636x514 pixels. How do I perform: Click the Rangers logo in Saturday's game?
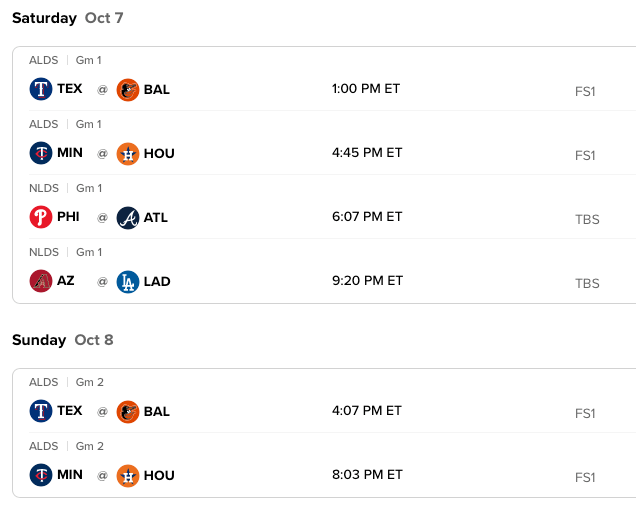click(x=40, y=89)
